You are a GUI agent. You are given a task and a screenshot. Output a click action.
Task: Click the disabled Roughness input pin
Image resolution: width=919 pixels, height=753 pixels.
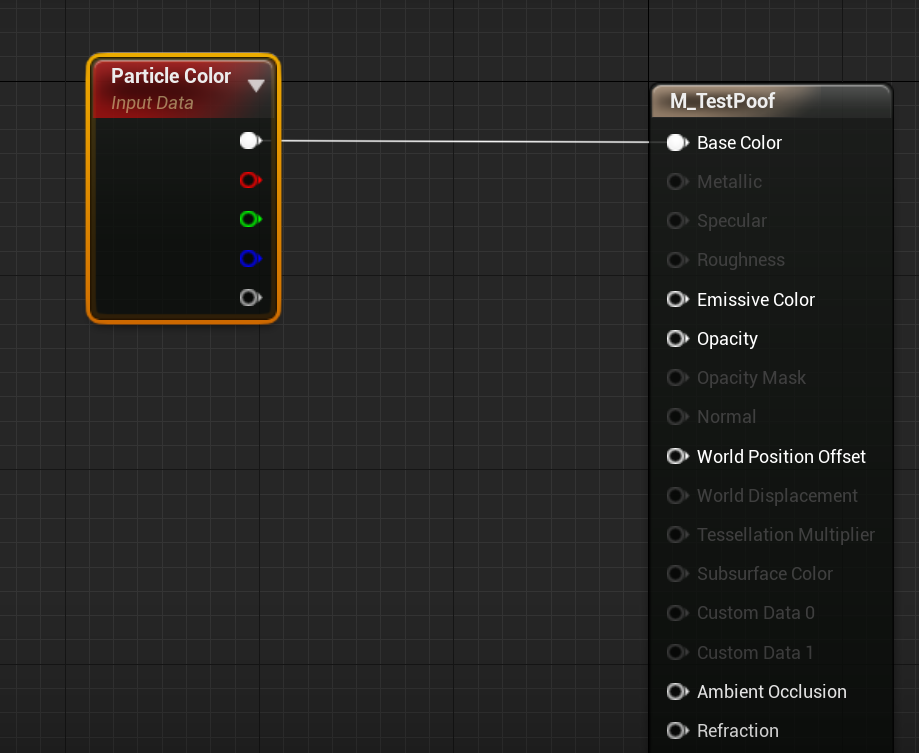coord(678,260)
